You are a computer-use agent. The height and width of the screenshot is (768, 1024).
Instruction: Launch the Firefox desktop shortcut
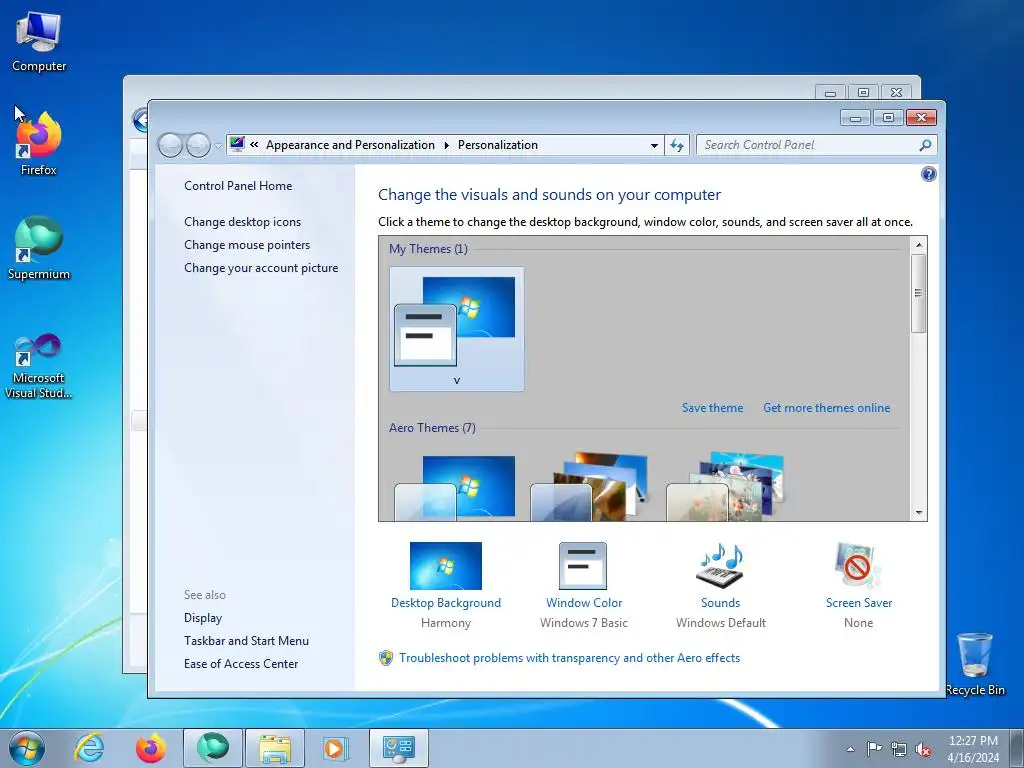point(39,144)
